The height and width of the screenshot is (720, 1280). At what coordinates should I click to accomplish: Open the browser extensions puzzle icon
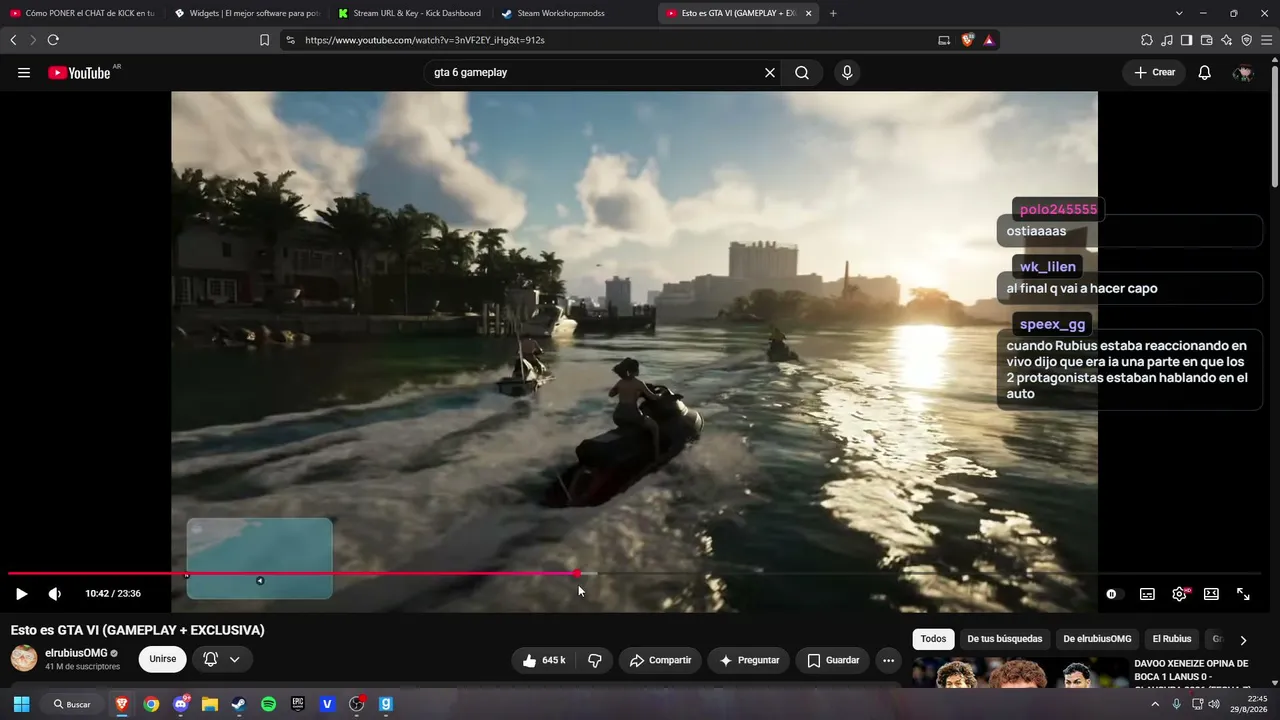coord(1146,40)
